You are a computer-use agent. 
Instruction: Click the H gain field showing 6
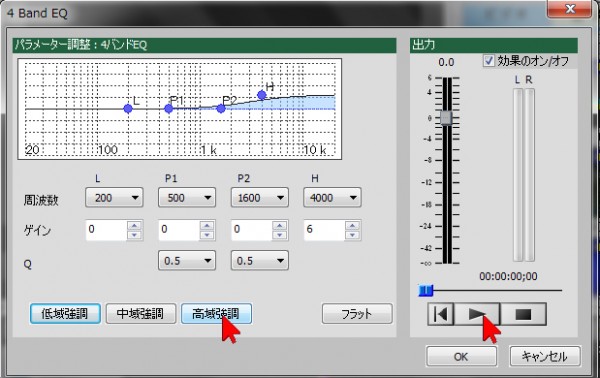click(x=324, y=230)
